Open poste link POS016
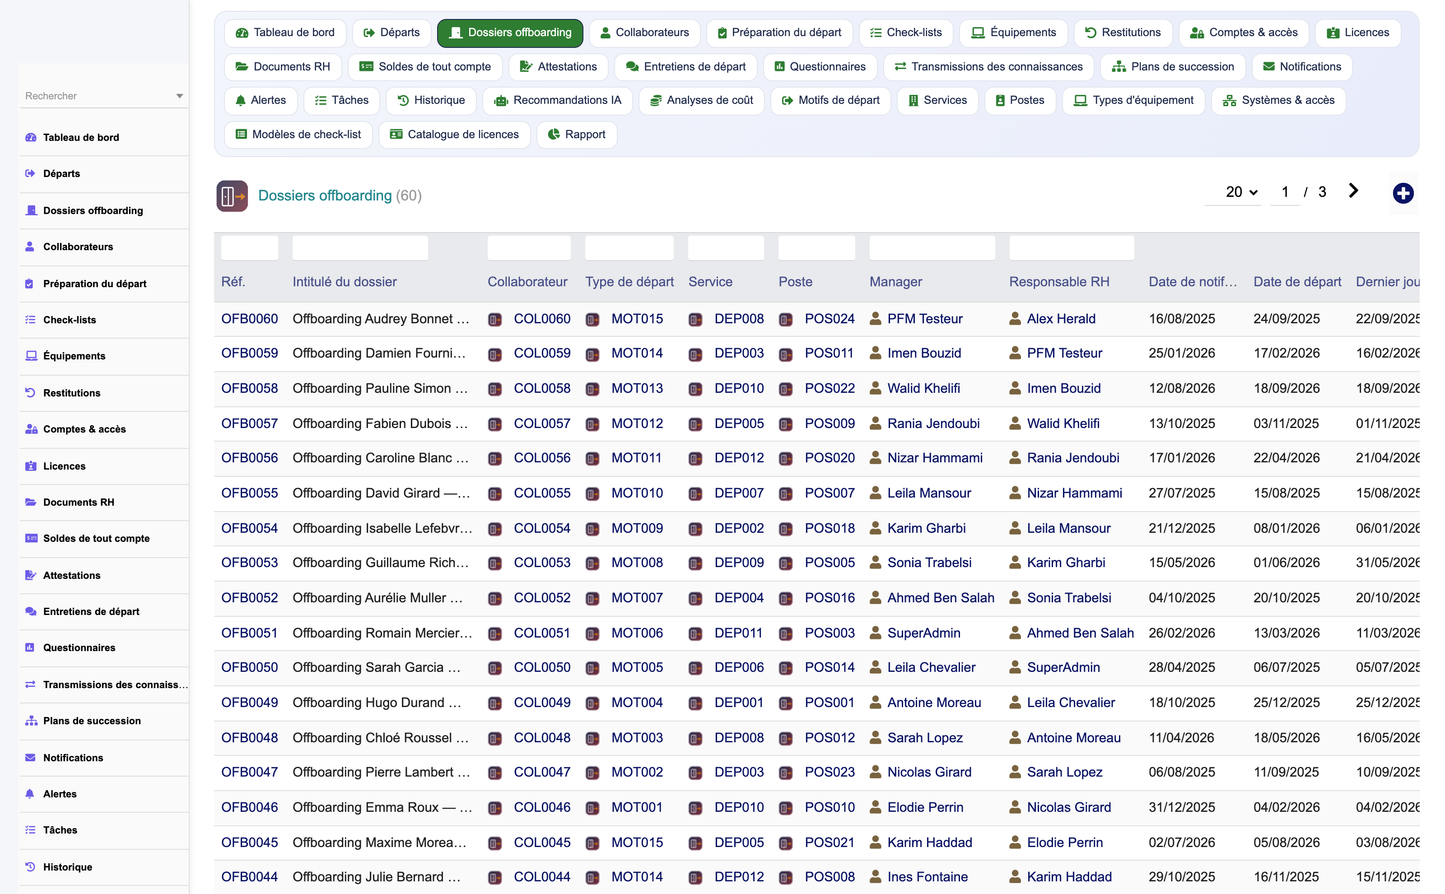Image resolution: width=1445 pixels, height=894 pixels. tap(830, 598)
